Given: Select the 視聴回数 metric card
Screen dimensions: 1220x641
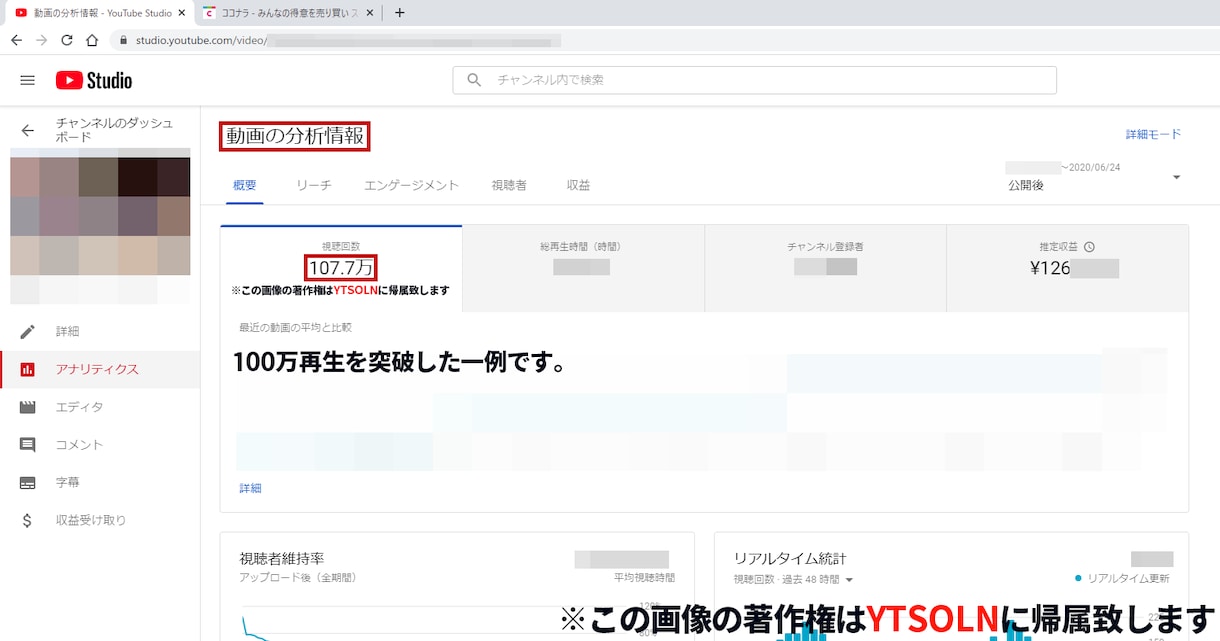Looking at the screenshot, I should (x=341, y=268).
